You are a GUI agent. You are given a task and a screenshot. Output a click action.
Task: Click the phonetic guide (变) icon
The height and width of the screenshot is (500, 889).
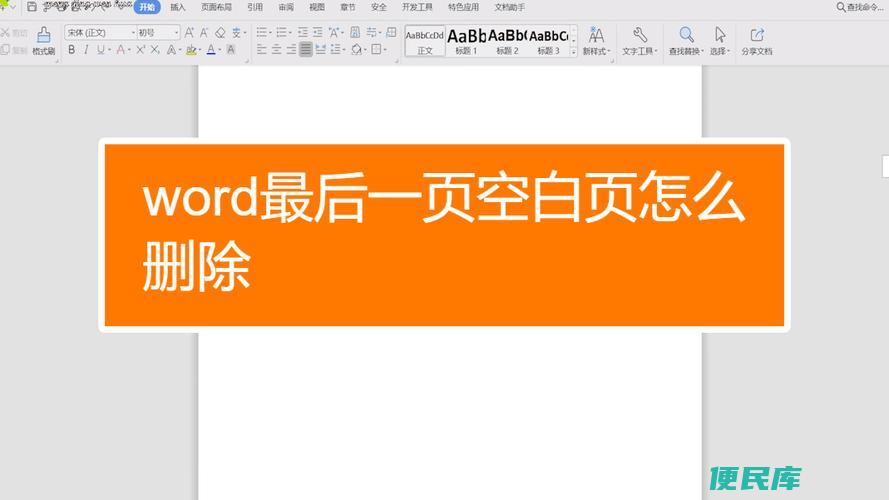pos(236,33)
